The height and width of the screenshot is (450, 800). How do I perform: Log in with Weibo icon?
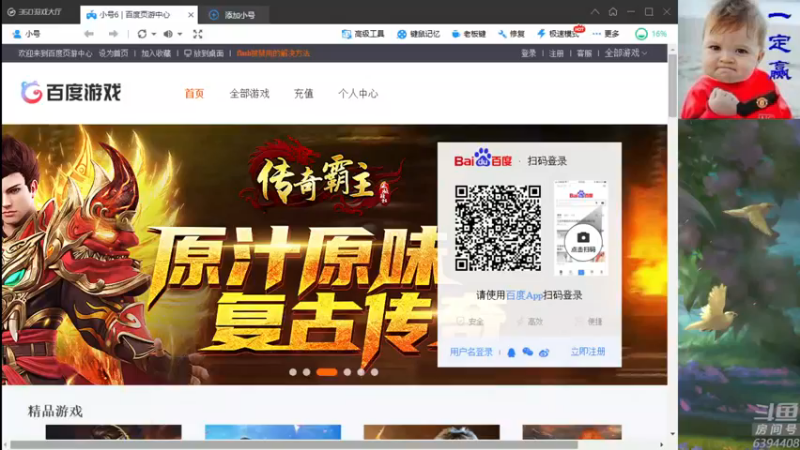click(x=544, y=353)
